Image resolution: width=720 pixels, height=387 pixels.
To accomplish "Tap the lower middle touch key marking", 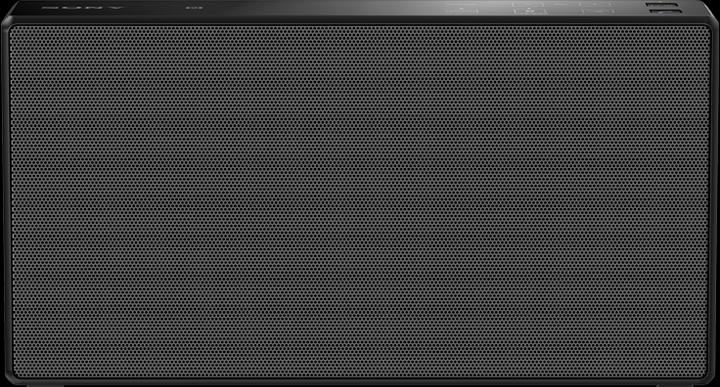I will 530,11.
